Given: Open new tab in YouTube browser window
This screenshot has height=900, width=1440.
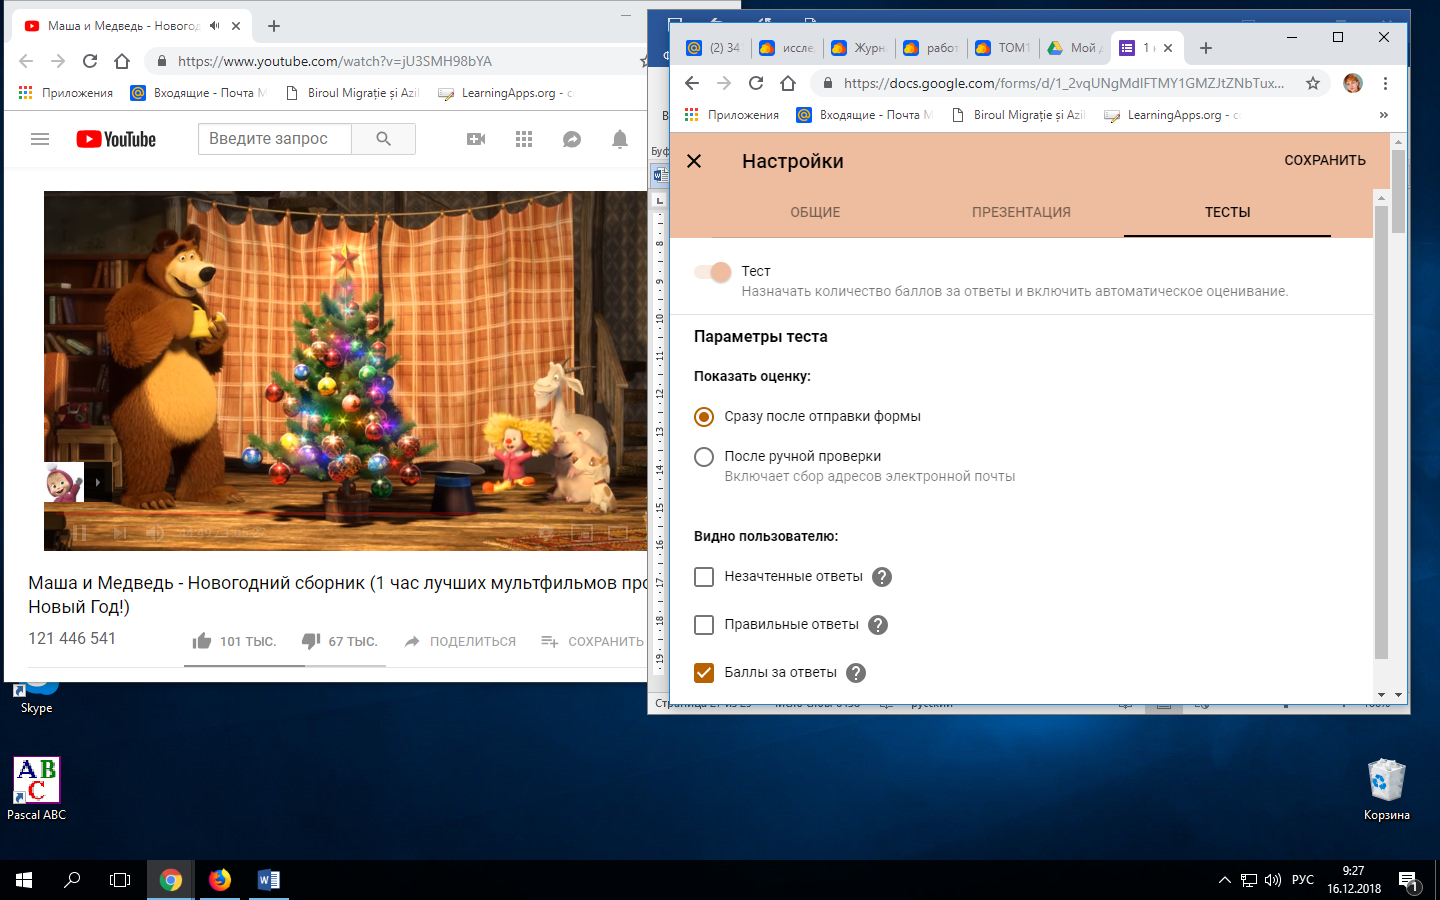Looking at the screenshot, I should pyautogui.click(x=274, y=26).
